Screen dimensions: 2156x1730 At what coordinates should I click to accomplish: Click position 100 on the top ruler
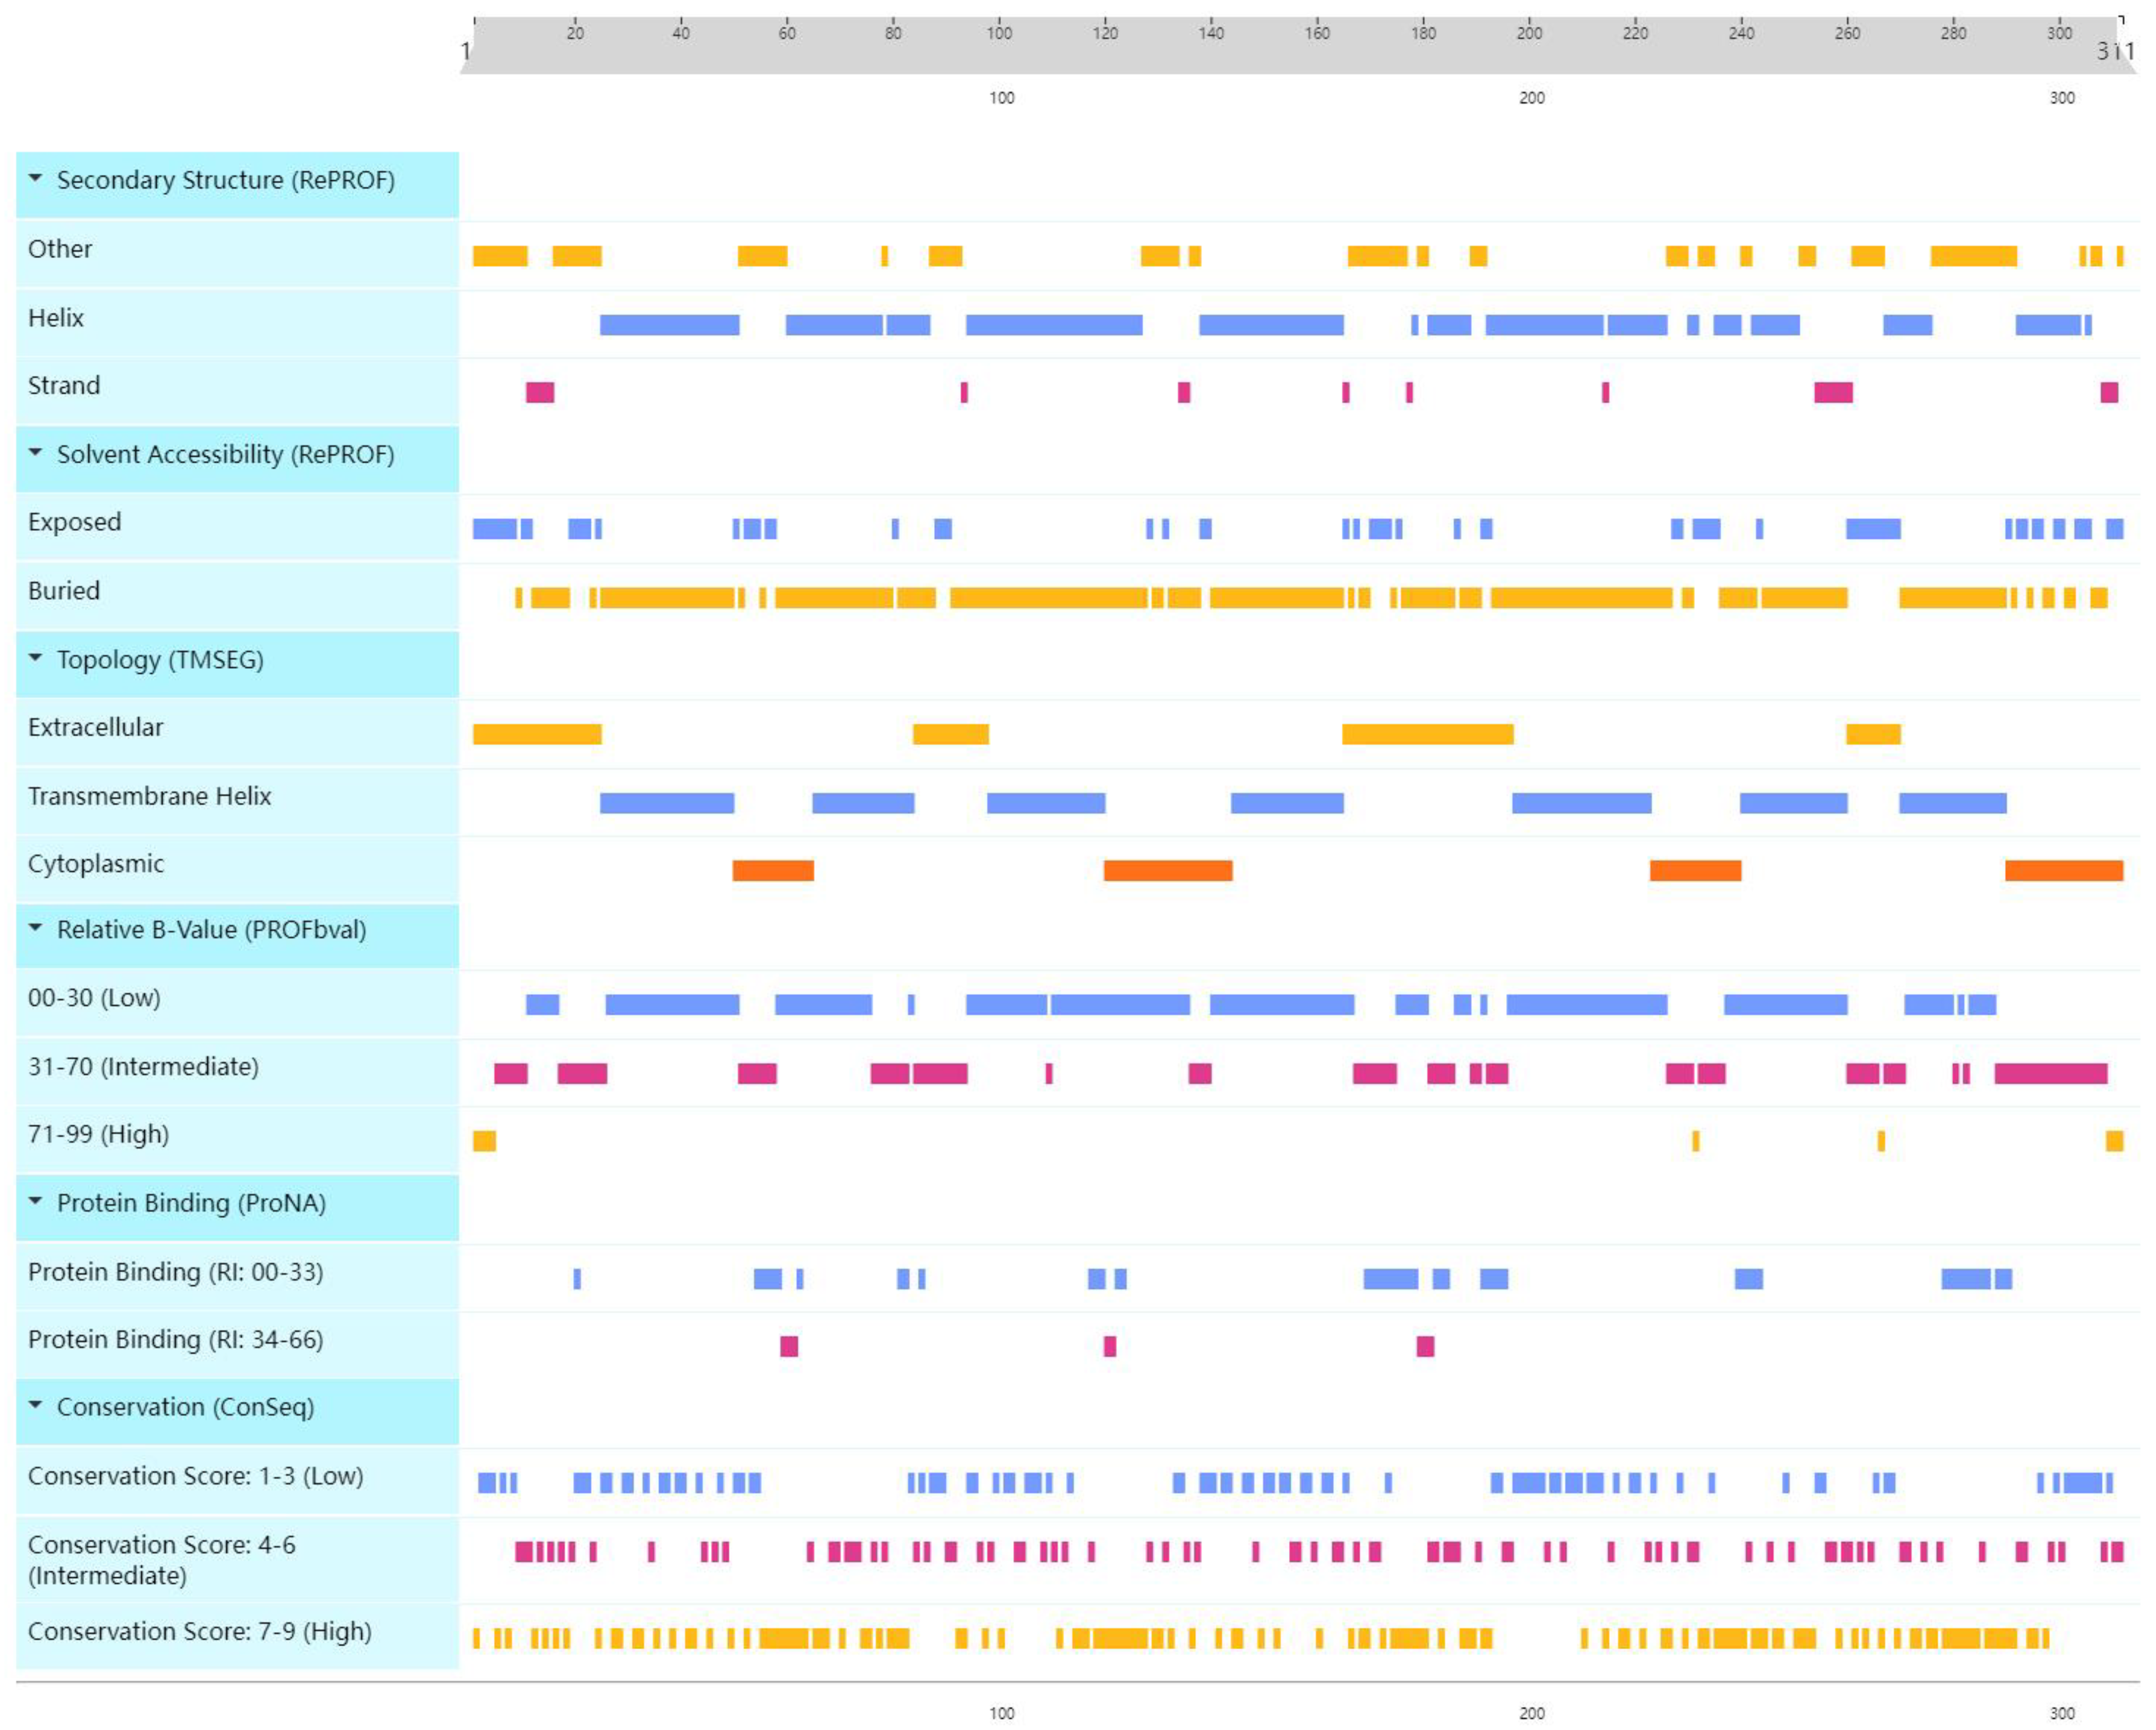[x=999, y=32]
